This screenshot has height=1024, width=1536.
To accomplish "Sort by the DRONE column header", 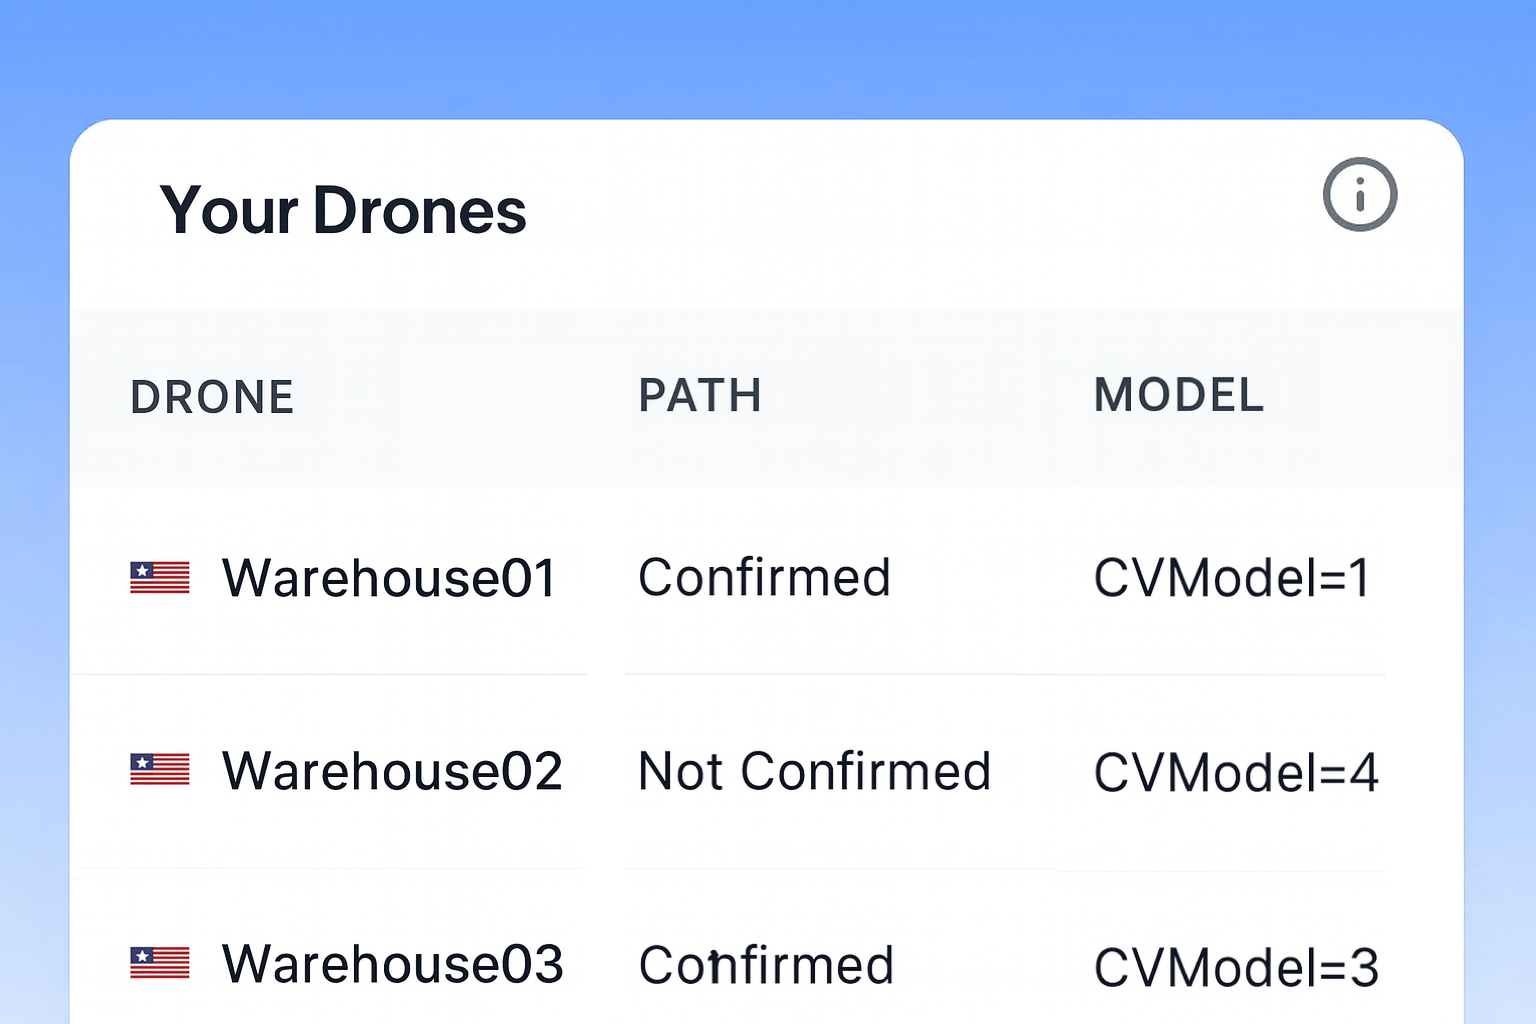I will coord(212,397).
